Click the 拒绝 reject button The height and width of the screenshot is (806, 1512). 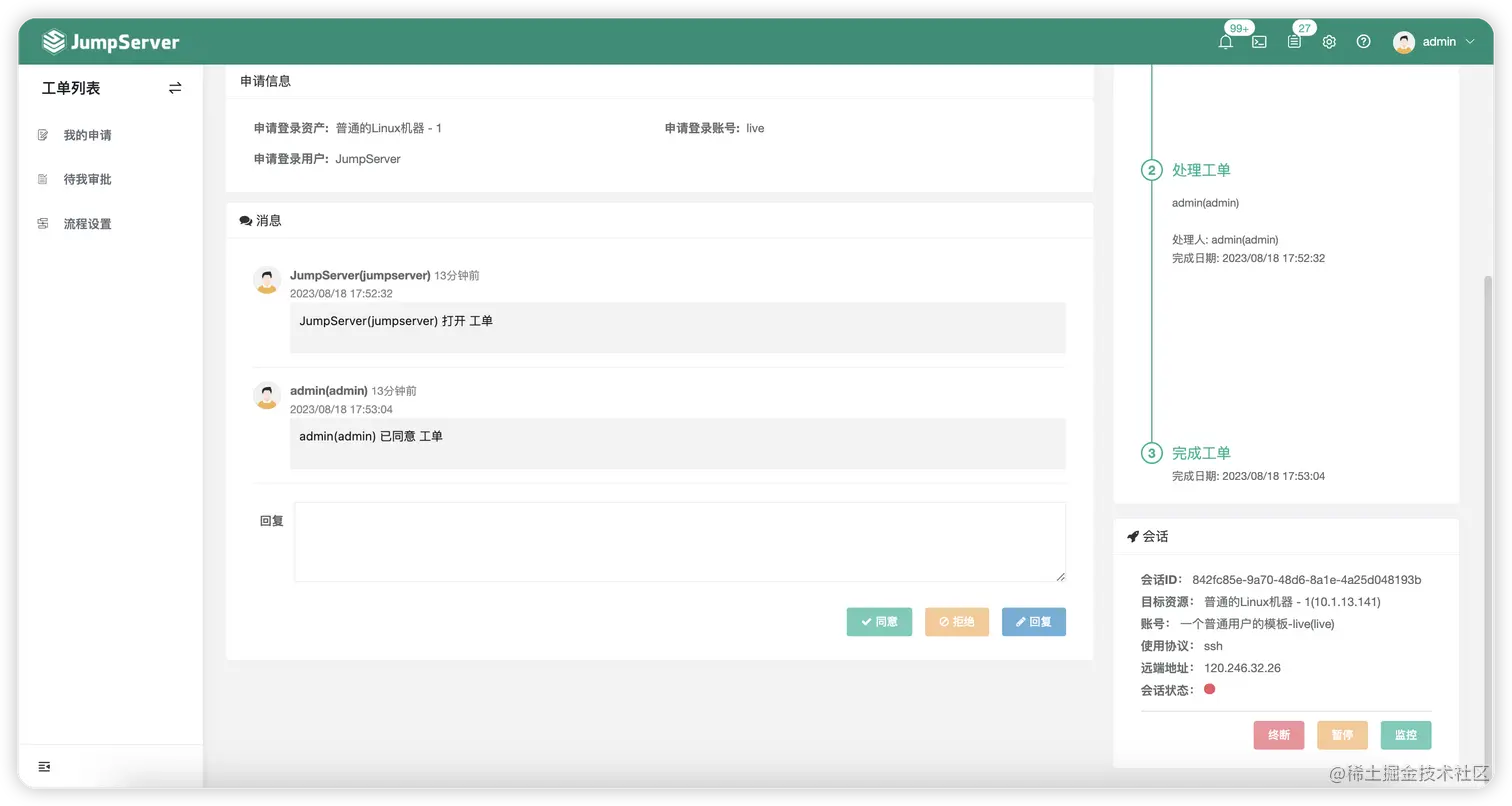[x=957, y=622]
